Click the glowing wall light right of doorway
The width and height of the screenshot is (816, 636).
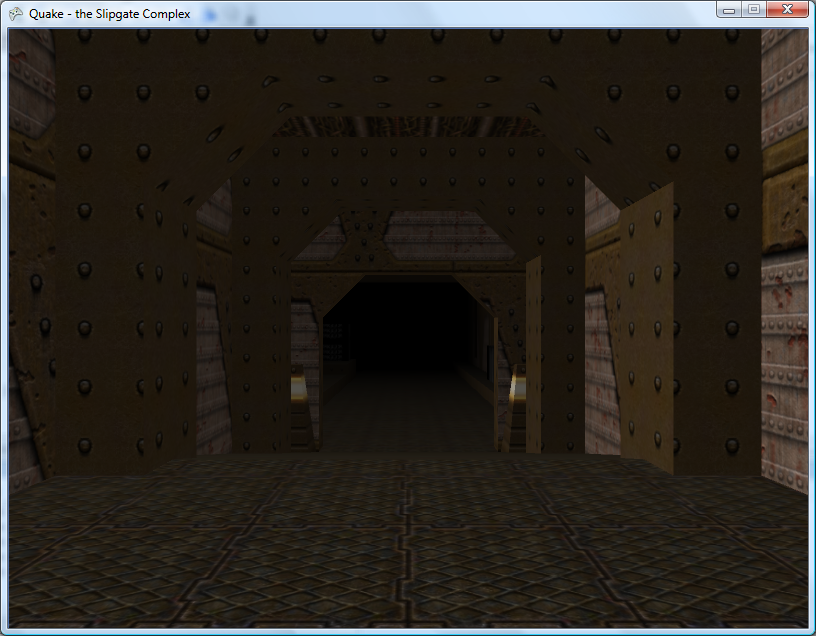pos(518,387)
